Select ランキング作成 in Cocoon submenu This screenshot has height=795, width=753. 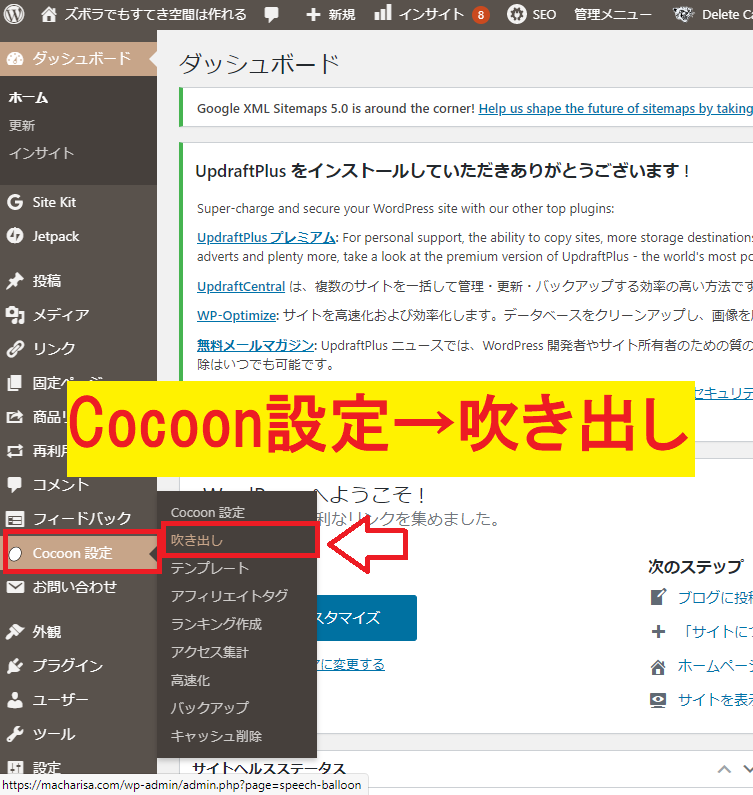(x=216, y=624)
